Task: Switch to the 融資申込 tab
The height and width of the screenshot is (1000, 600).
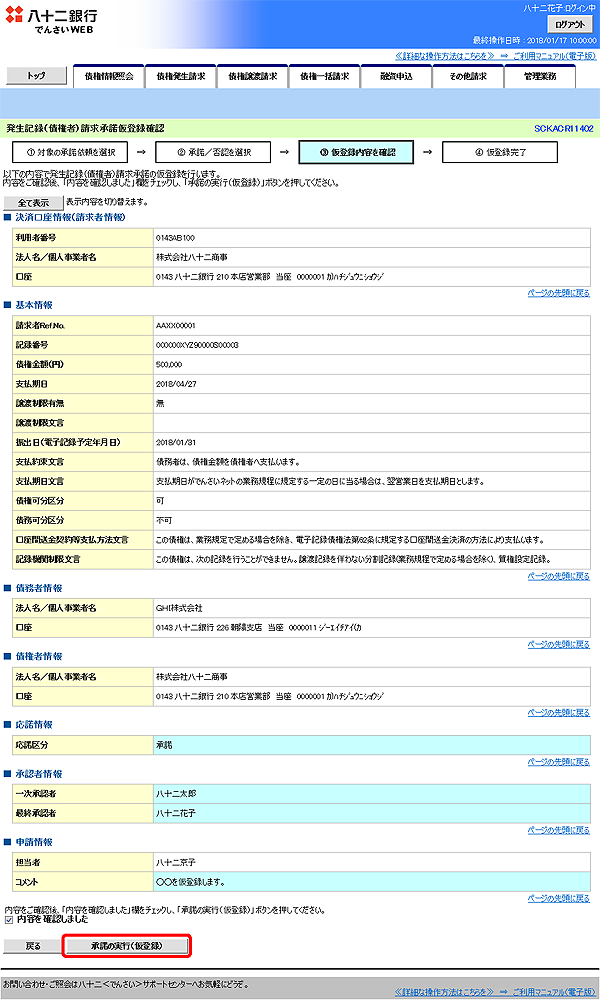Action: click(x=396, y=77)
